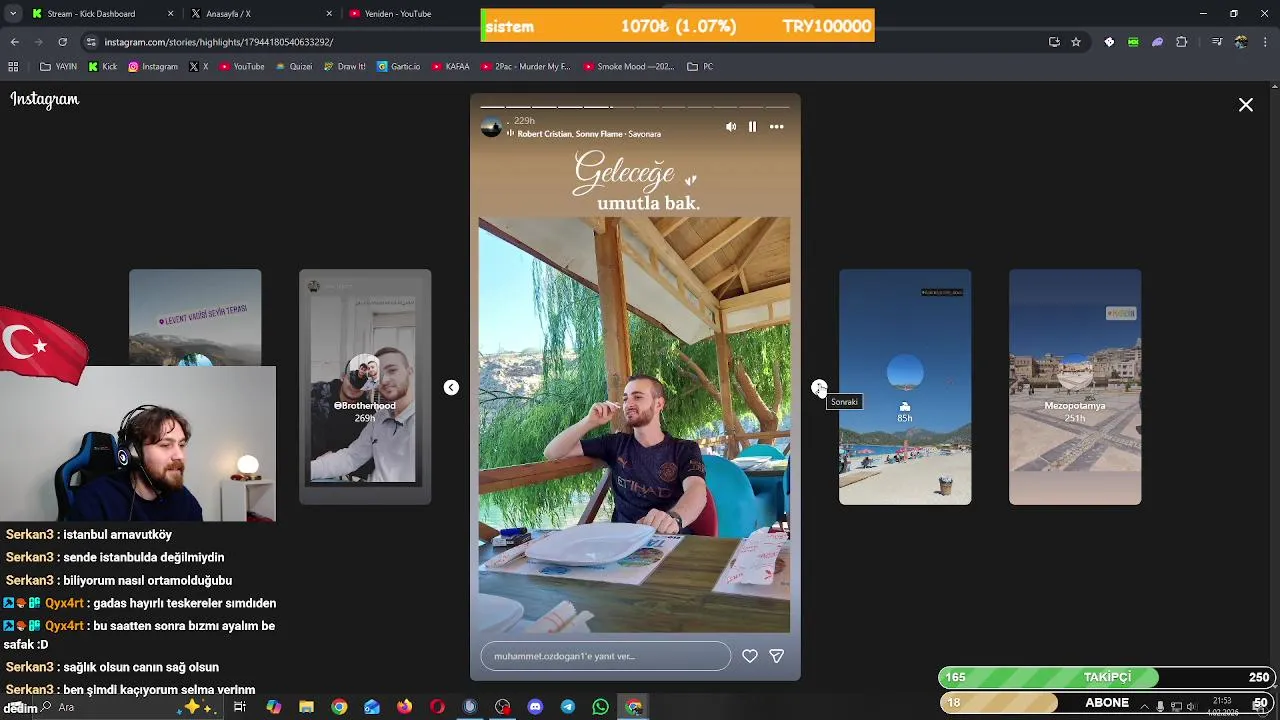Open the green extension icon

pyautogui.click(x=1133, y=42)
